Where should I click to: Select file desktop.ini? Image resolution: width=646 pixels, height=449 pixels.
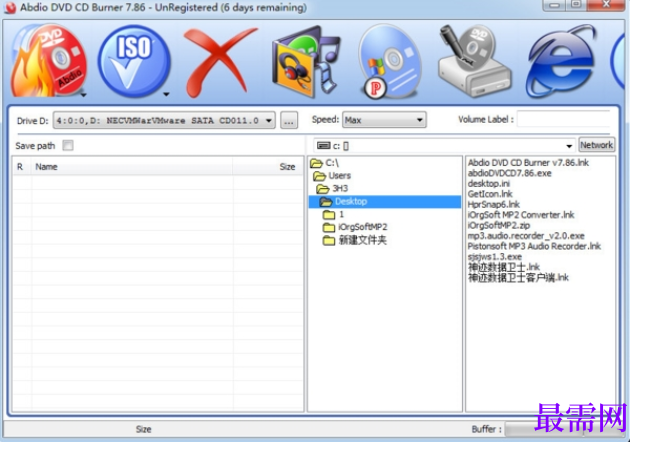click(x=489, y=183)
